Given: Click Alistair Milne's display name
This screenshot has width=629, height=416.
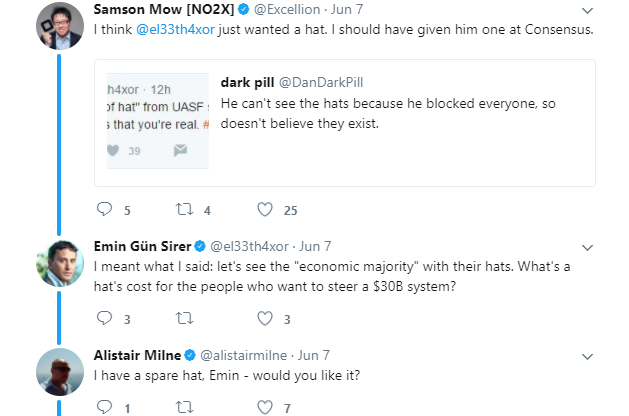Looking at the screenshot, I should (x=137, y=353).
